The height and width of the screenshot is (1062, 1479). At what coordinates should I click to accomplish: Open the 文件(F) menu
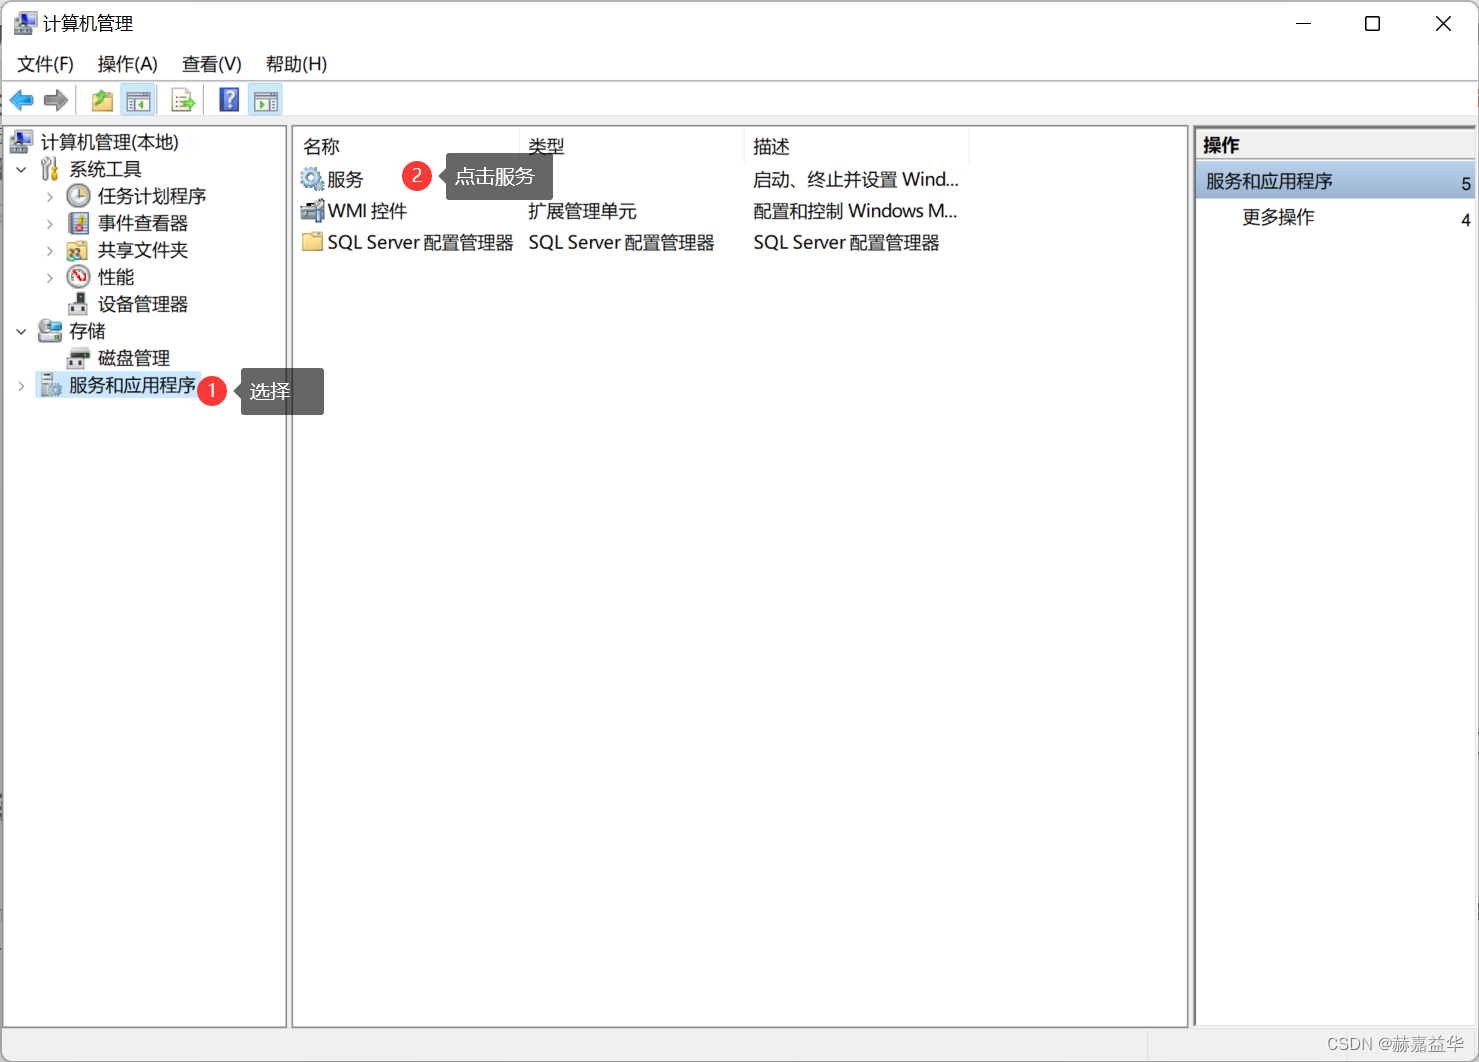(45, 64)
